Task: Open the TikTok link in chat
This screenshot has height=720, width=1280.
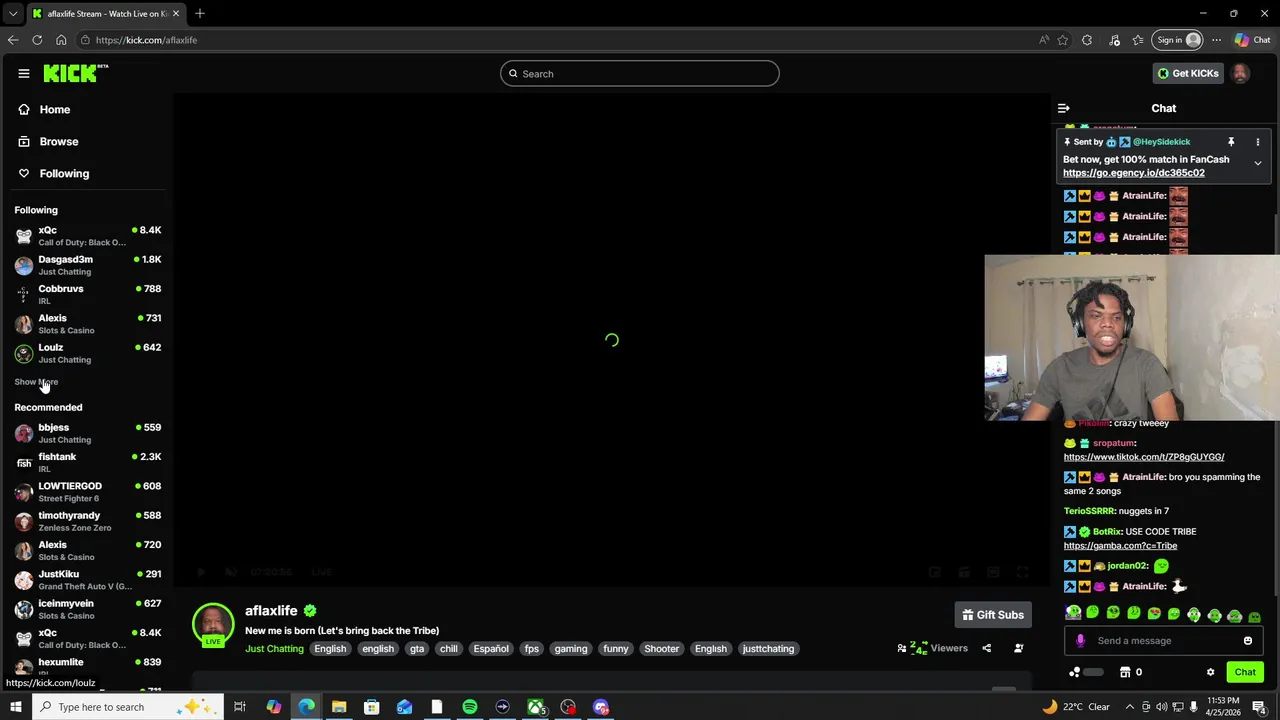Action: coord(1143,457)
